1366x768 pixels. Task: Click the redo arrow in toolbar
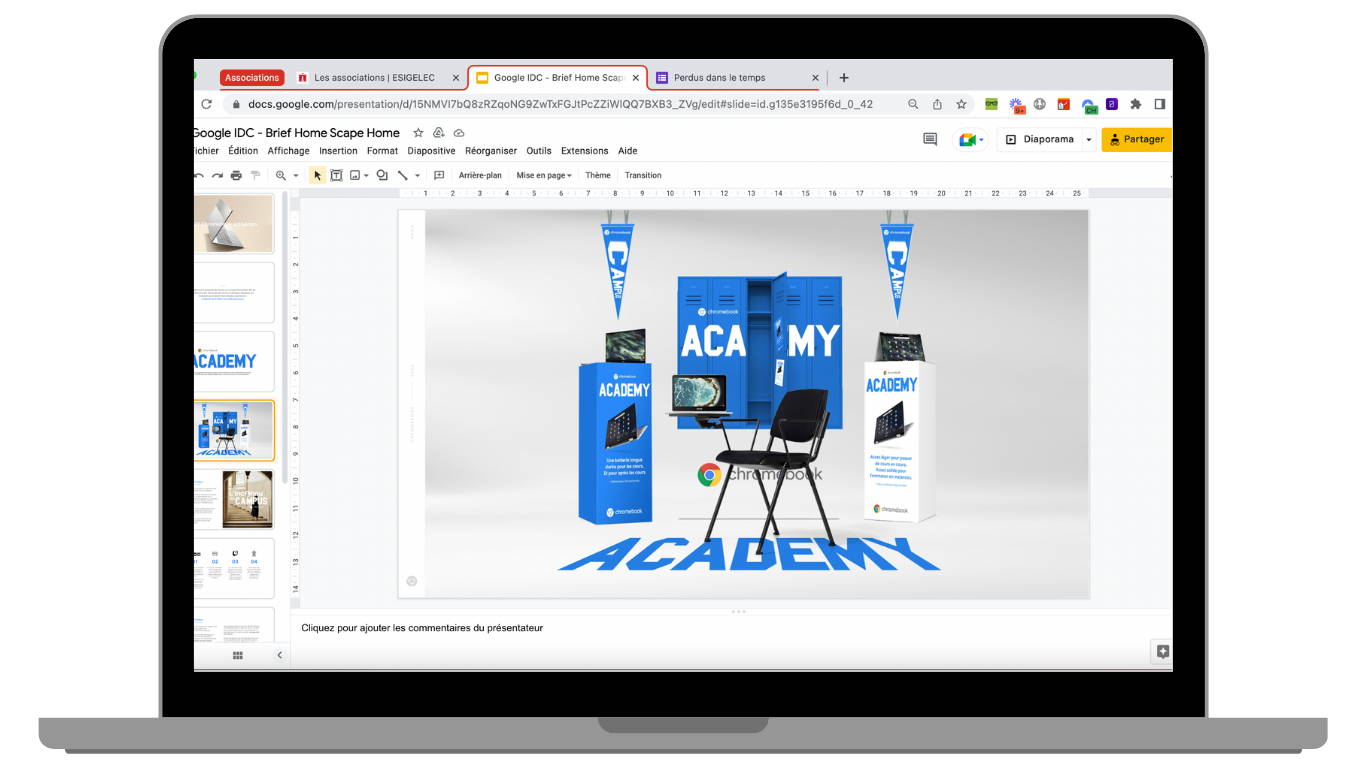coord(217,175)
